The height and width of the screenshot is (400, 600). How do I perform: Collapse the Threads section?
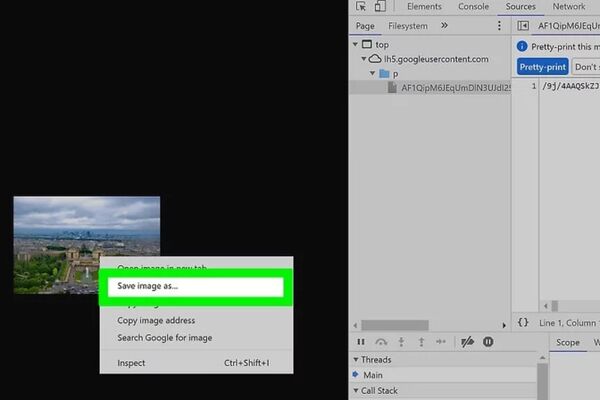point(356,360)
